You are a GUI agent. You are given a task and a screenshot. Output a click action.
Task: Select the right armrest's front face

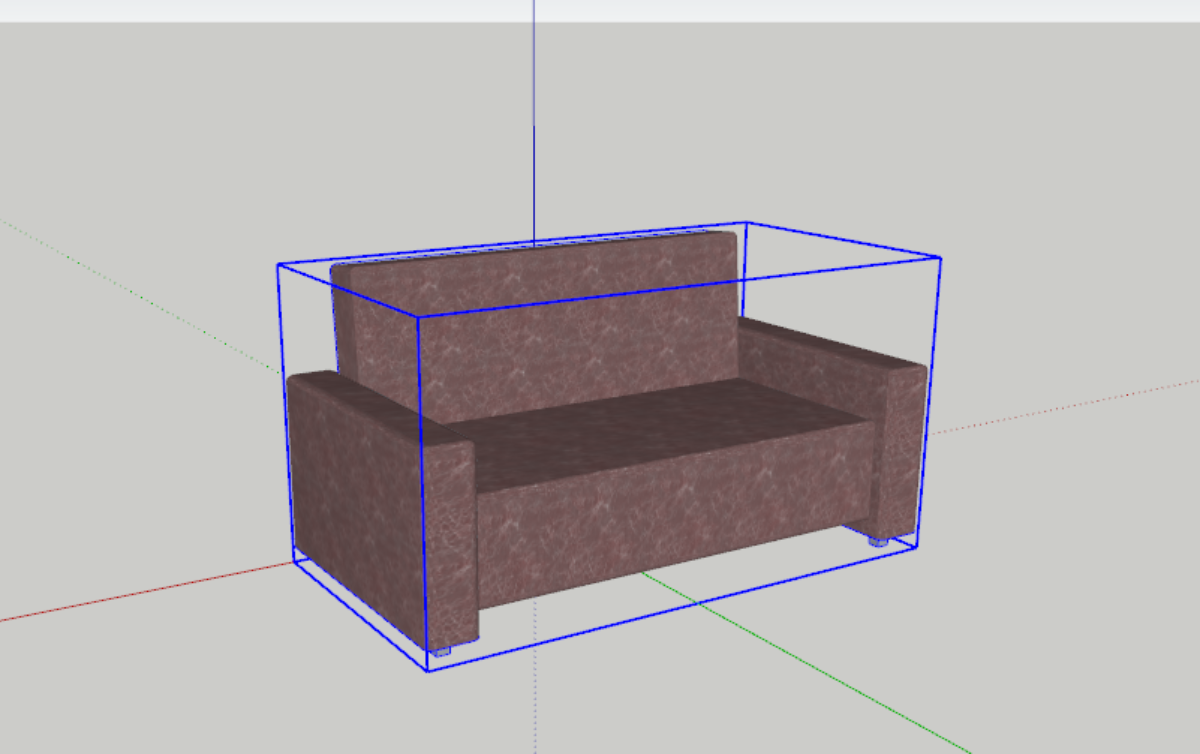click(x=900, y=450)
